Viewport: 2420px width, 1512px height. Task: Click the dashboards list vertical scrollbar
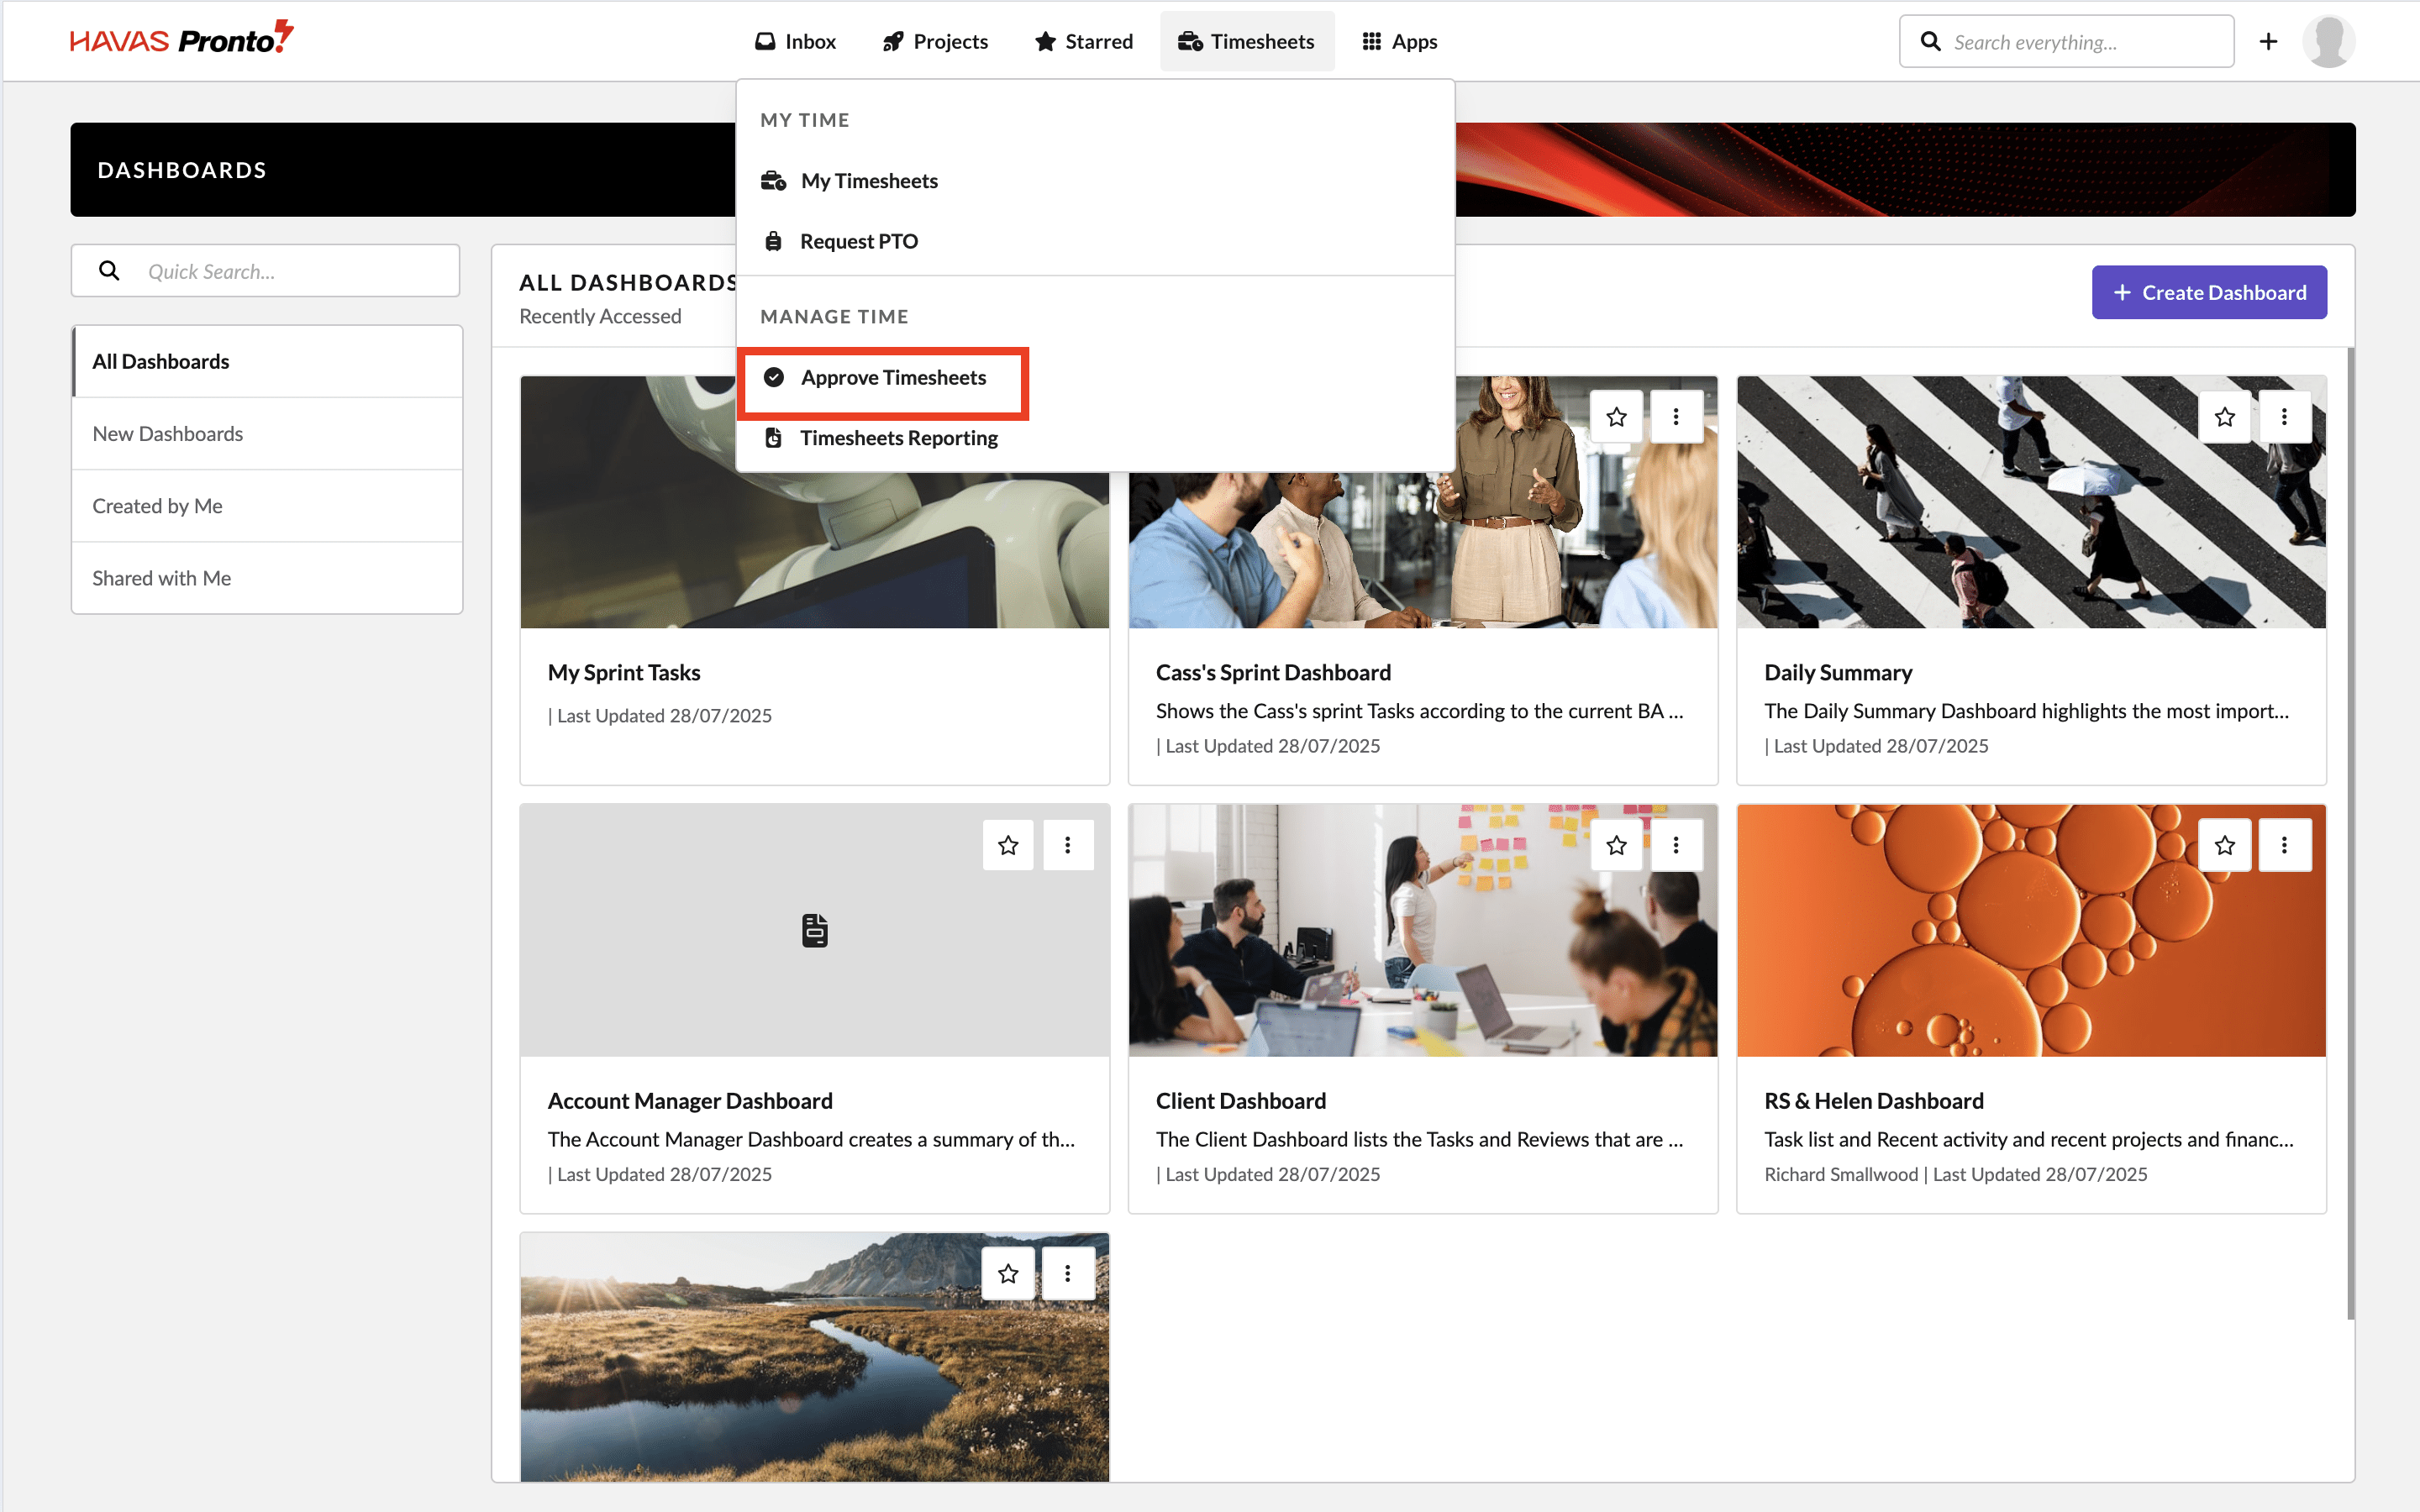click(2350, 834)
